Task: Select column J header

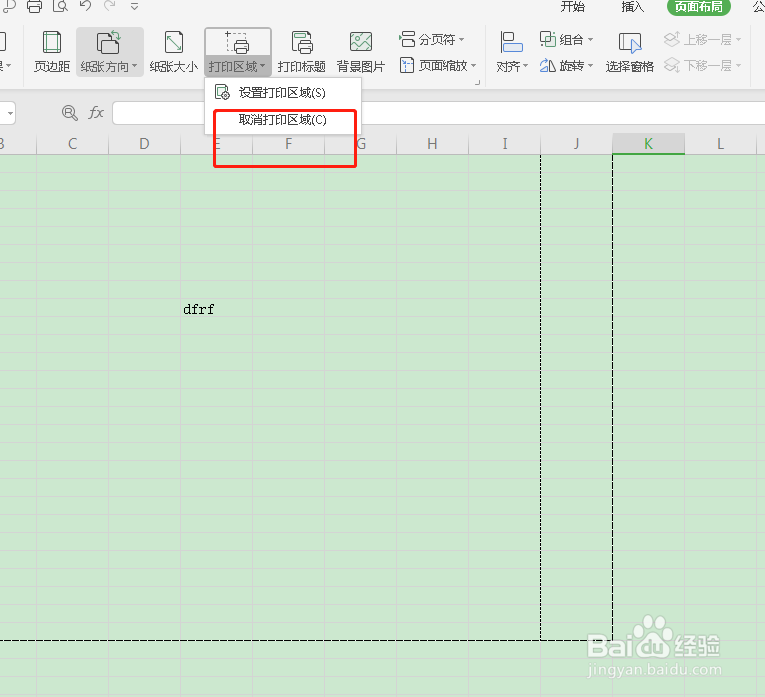Action: (x=577, y=144)
